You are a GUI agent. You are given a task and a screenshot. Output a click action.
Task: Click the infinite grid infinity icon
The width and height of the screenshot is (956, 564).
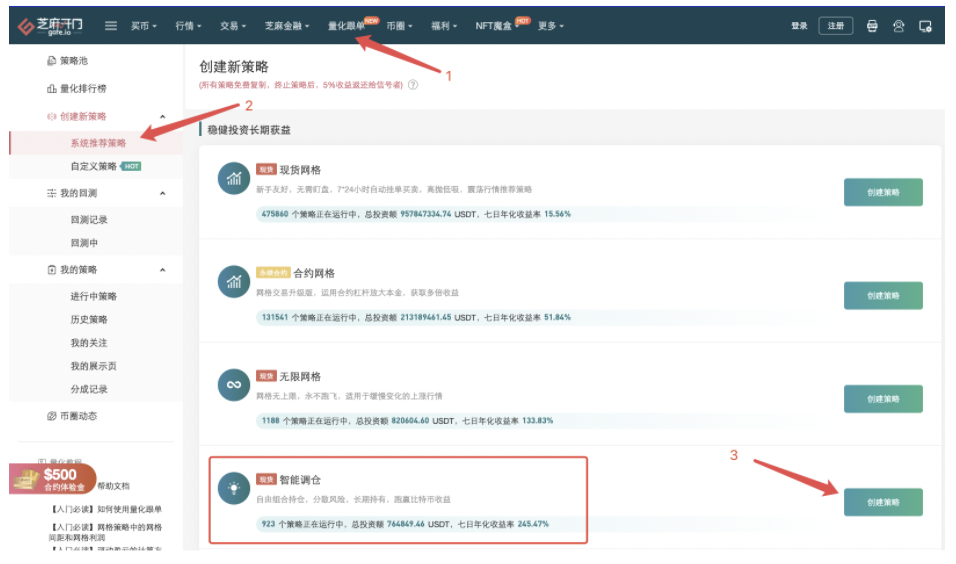point(234,385)
